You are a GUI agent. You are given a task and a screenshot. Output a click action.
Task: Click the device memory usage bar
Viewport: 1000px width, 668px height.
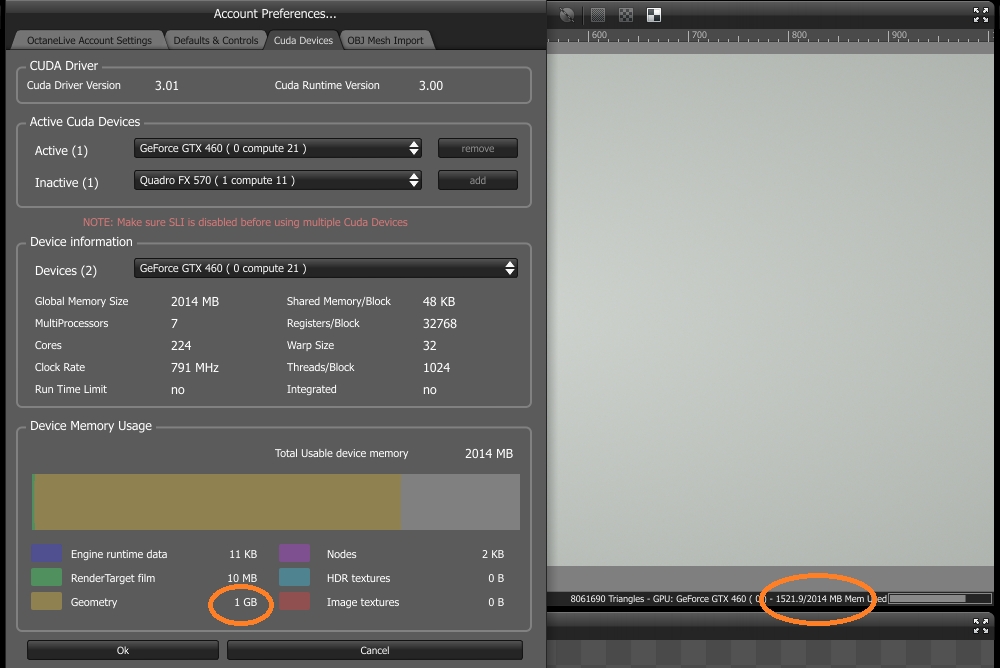click(x=276, y=501)
